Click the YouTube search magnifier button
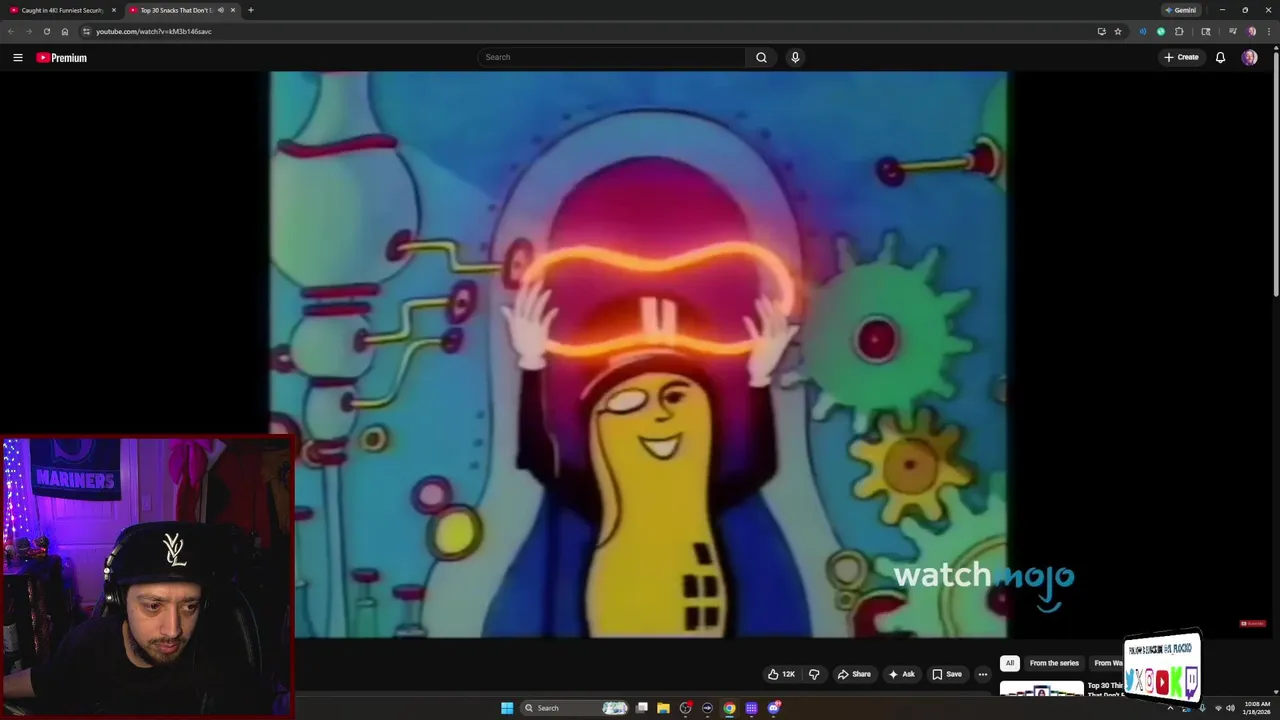1280x720 pixels. point(761,57)
